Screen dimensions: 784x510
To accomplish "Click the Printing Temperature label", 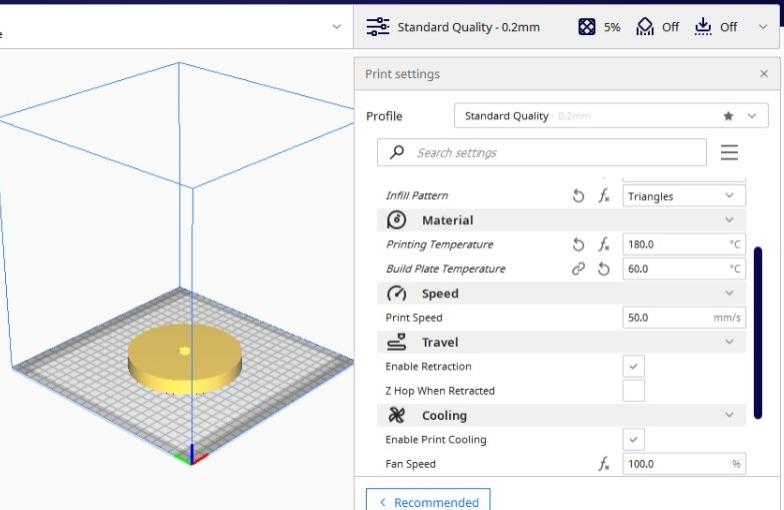I will click(x=439, y=244).
